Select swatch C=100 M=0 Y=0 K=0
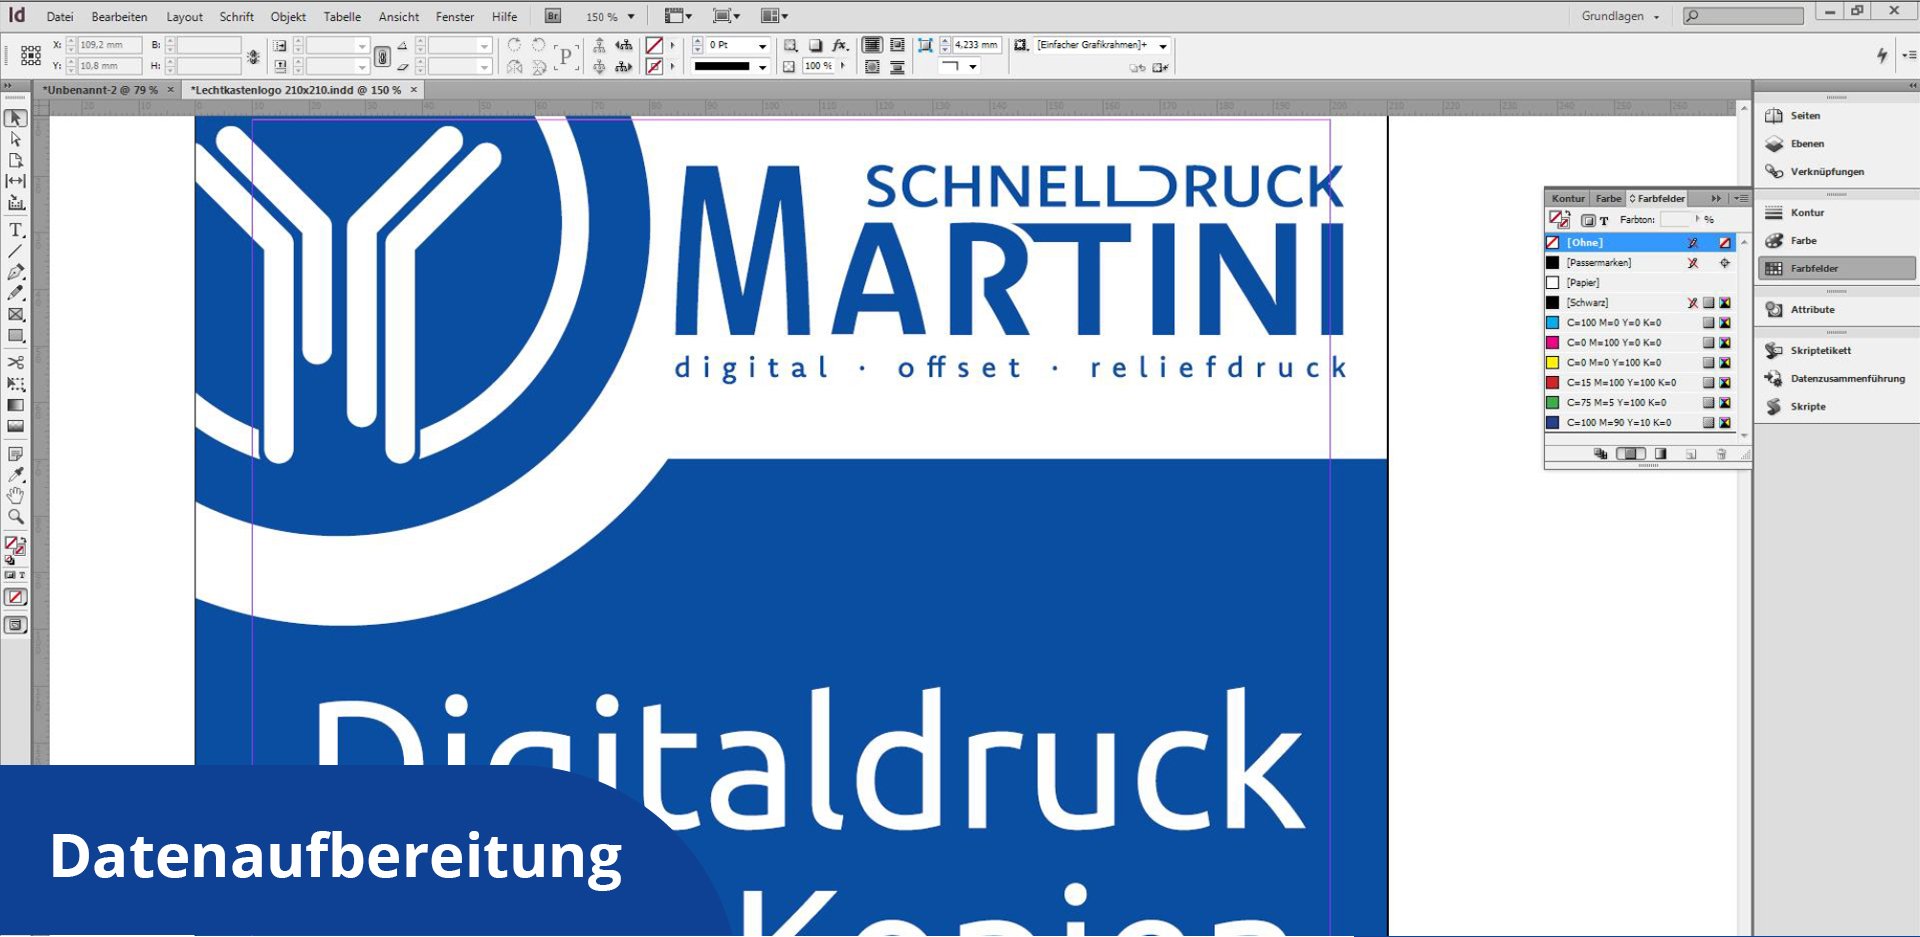 click(x=1640, y=323)
